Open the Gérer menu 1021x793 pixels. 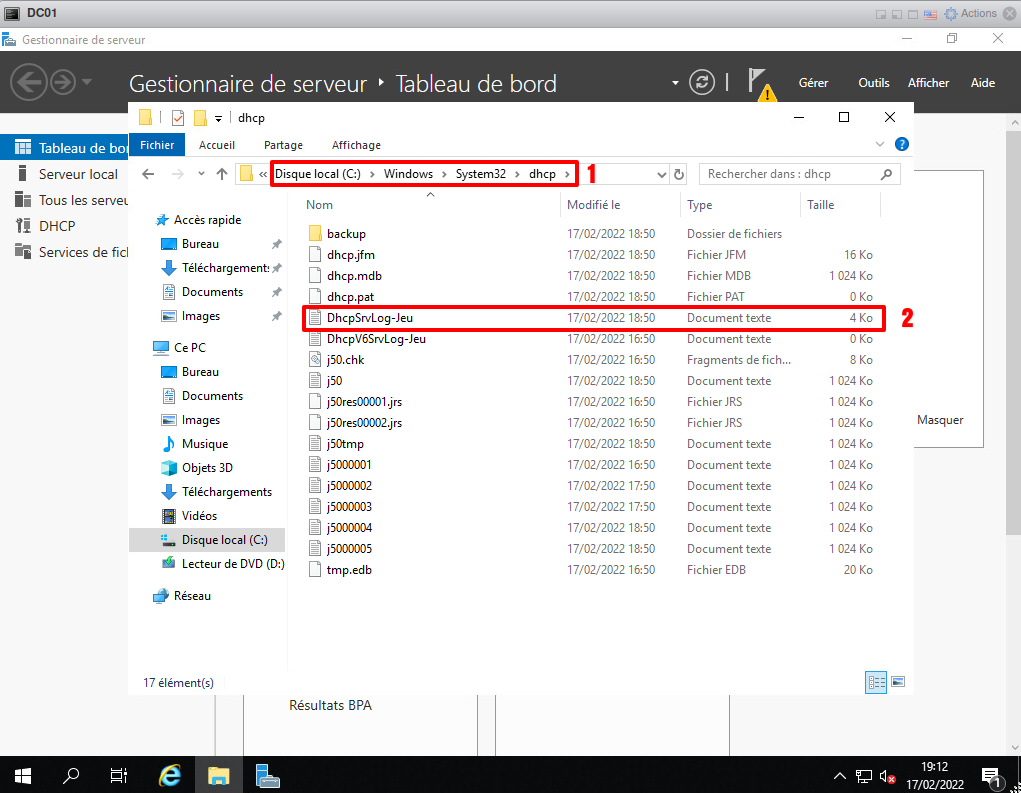813,83
